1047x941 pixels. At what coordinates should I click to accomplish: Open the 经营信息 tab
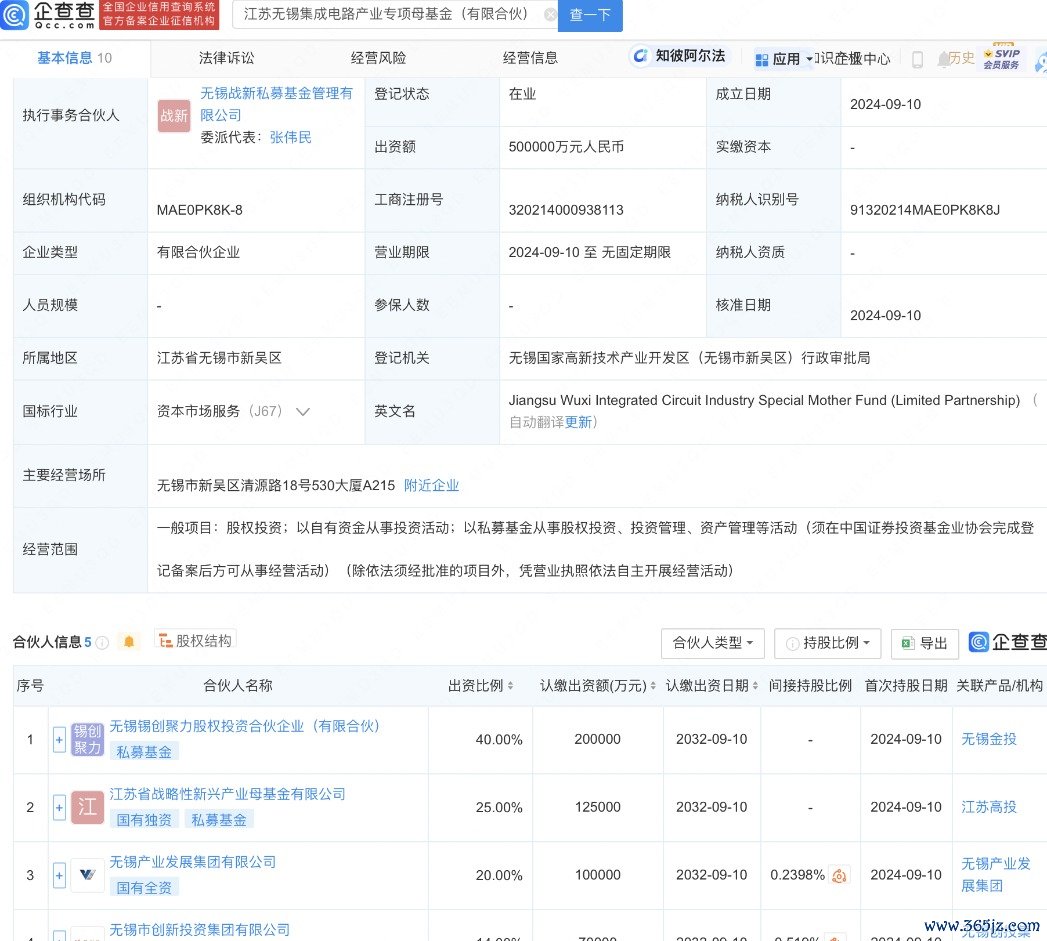click(x=530, y=58)
